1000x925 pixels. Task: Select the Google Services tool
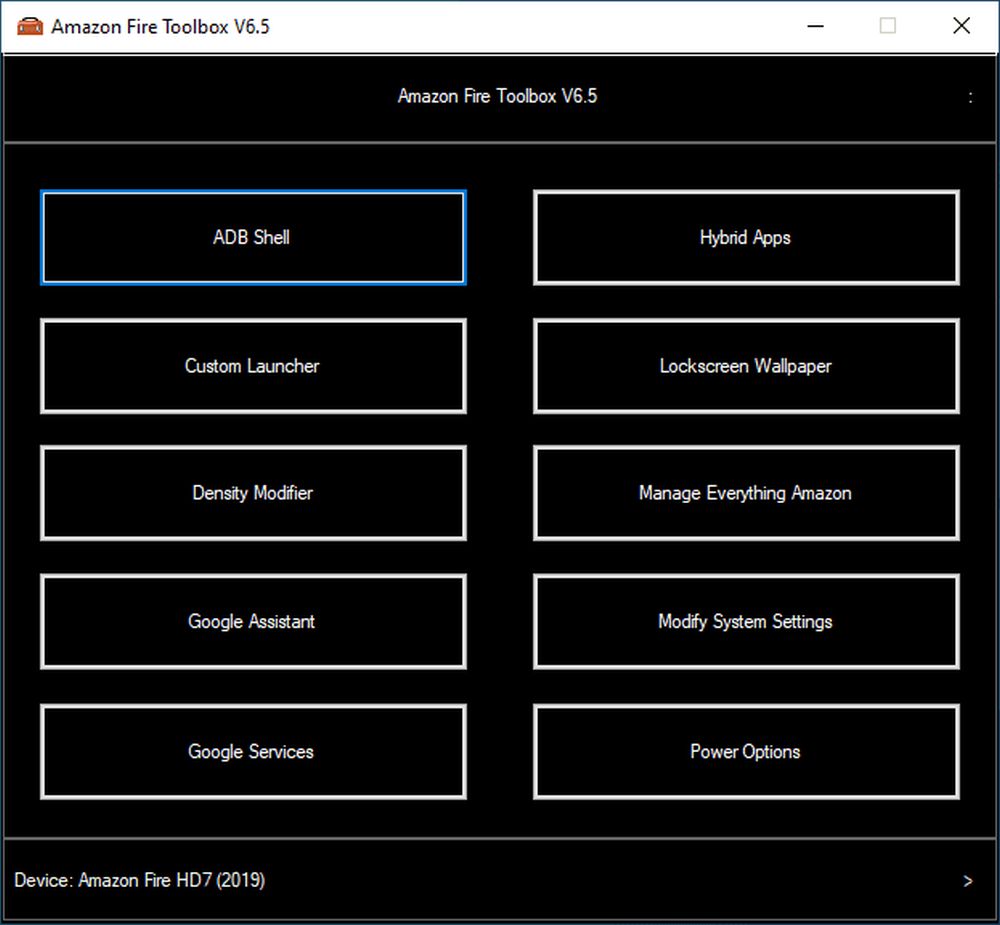click(253, 751)
